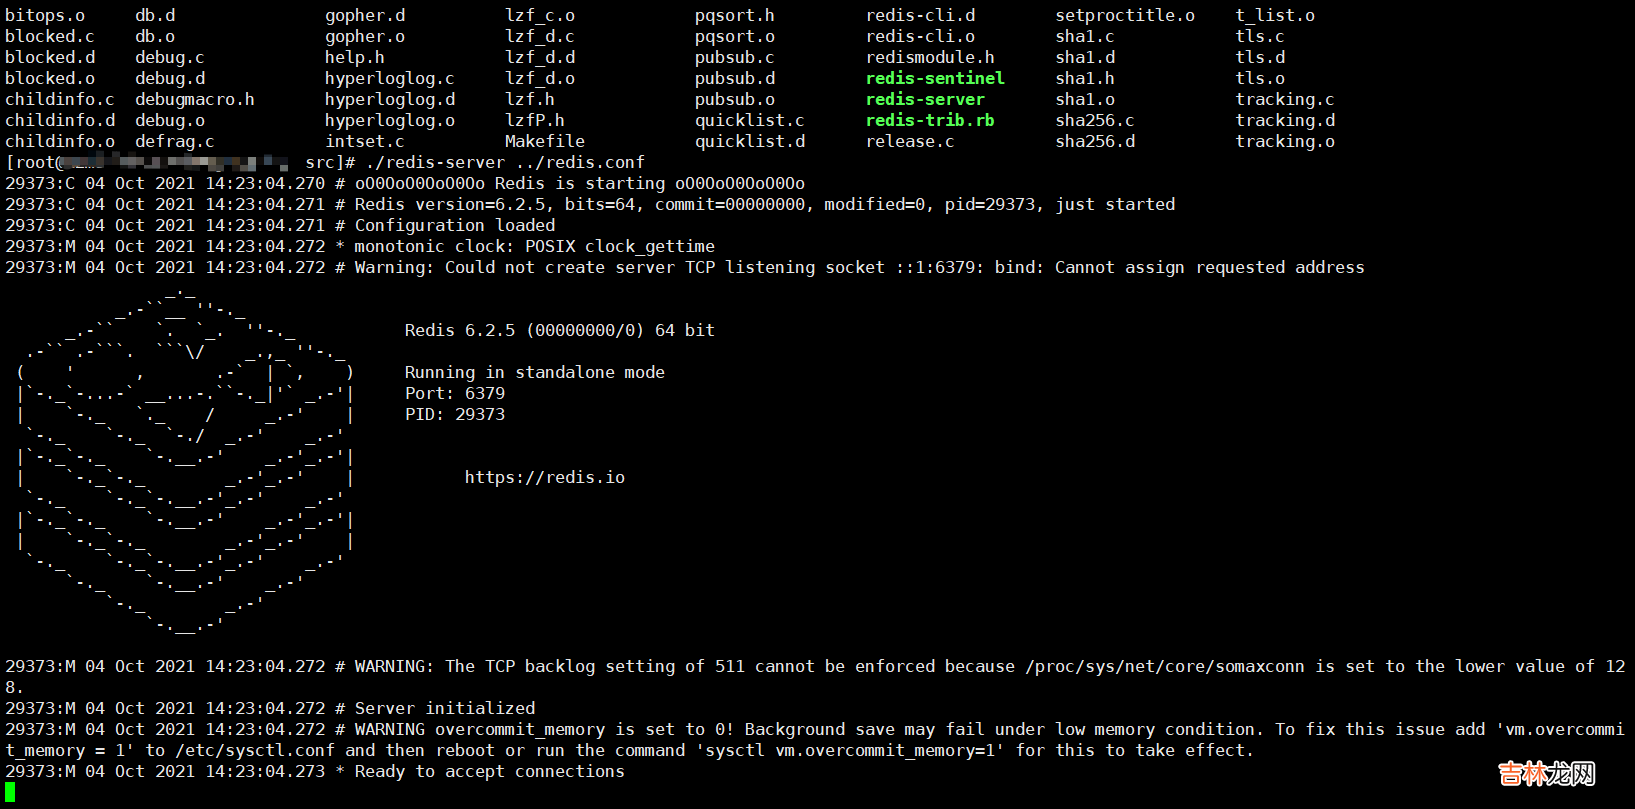Select the Makefile entry in listing
The image size is (1635, 809).
point(545,141)
